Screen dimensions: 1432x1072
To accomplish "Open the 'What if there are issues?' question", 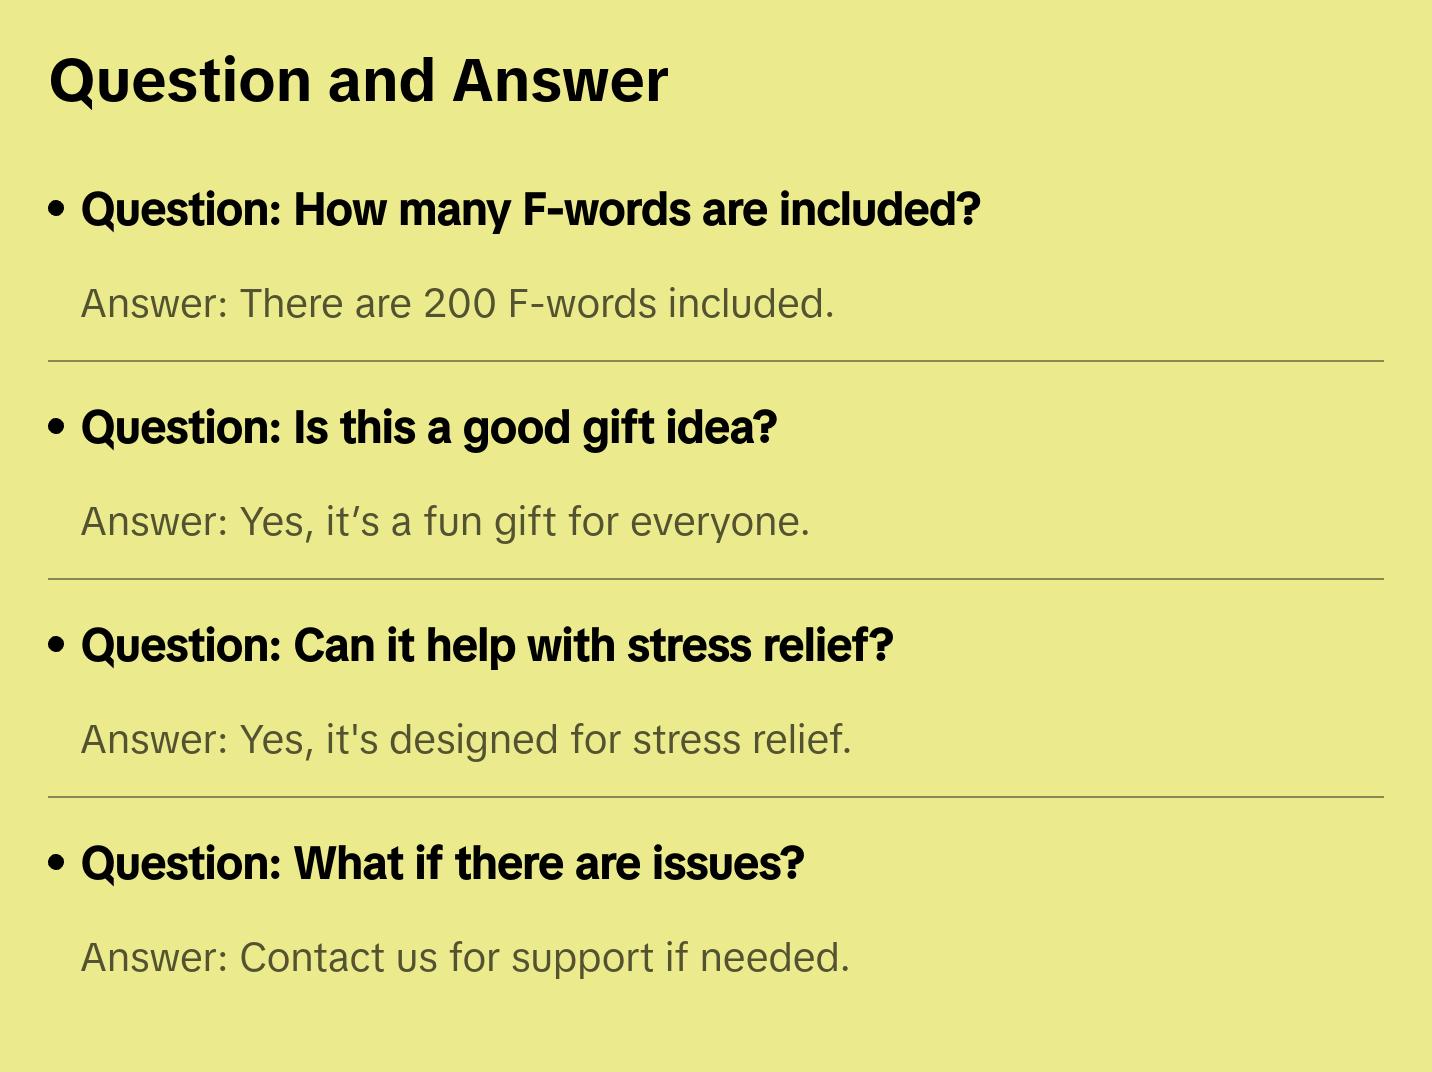I will [442, 864].
